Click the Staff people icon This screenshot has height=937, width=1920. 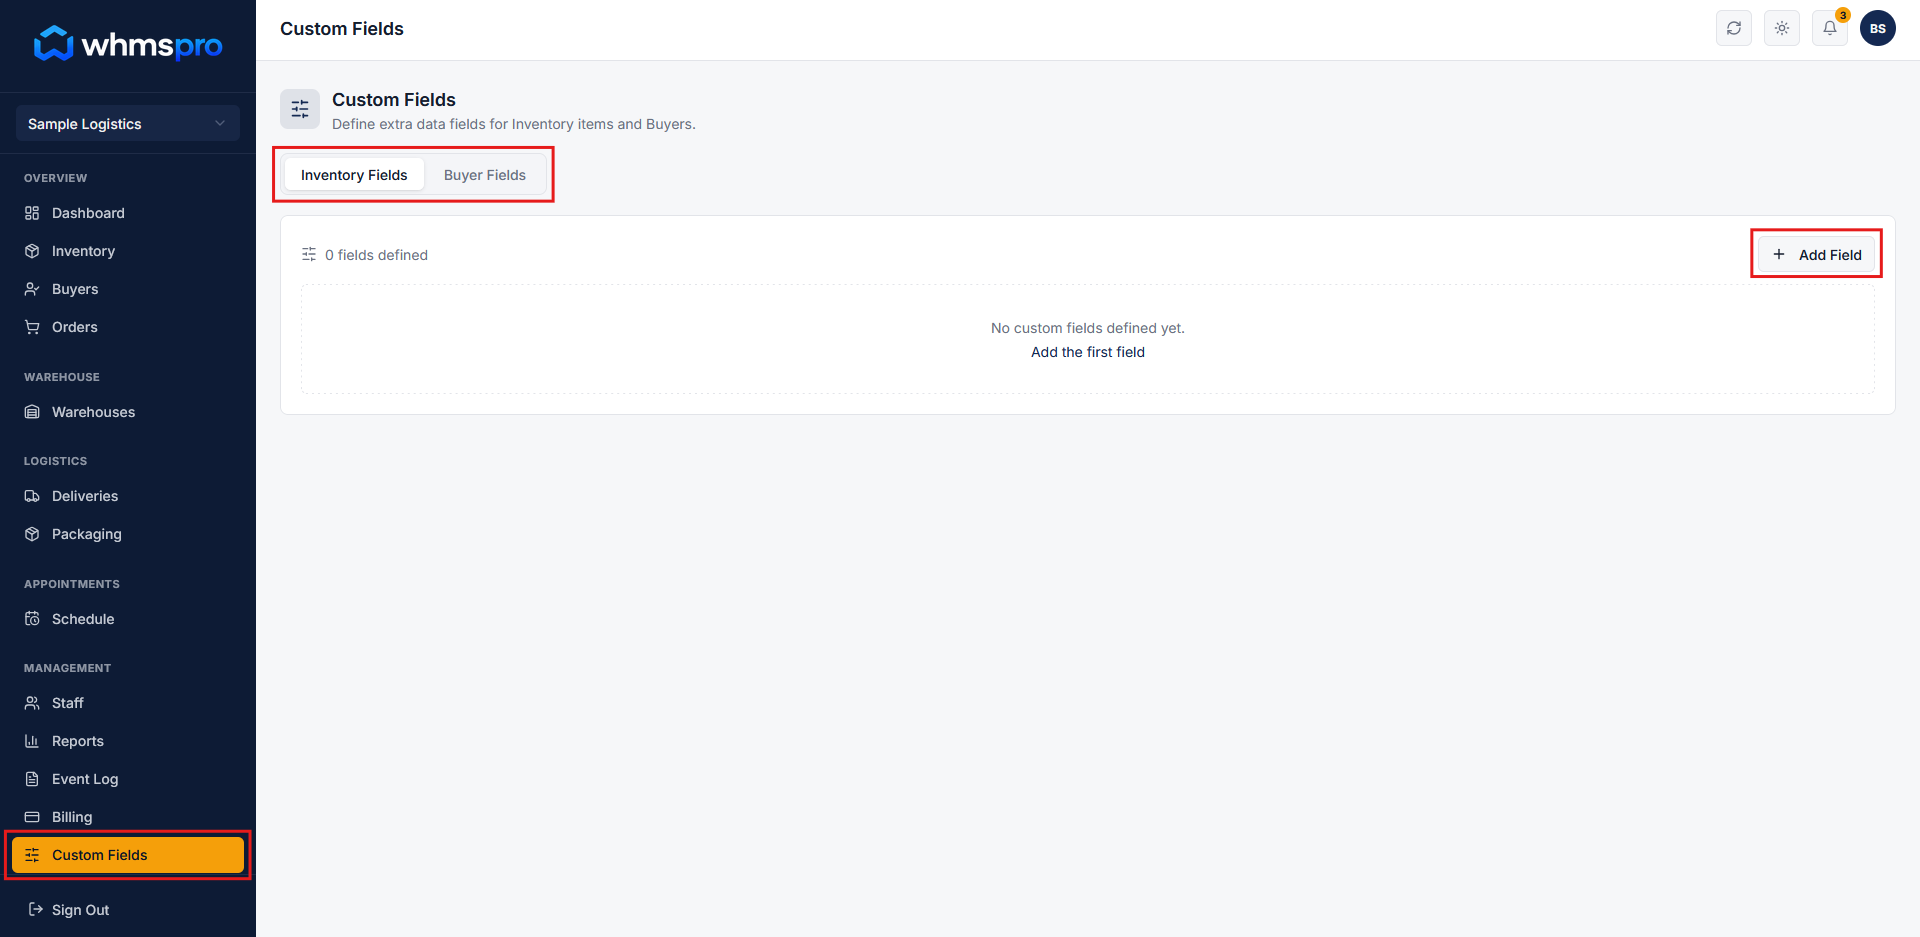[x=32, y=703]
